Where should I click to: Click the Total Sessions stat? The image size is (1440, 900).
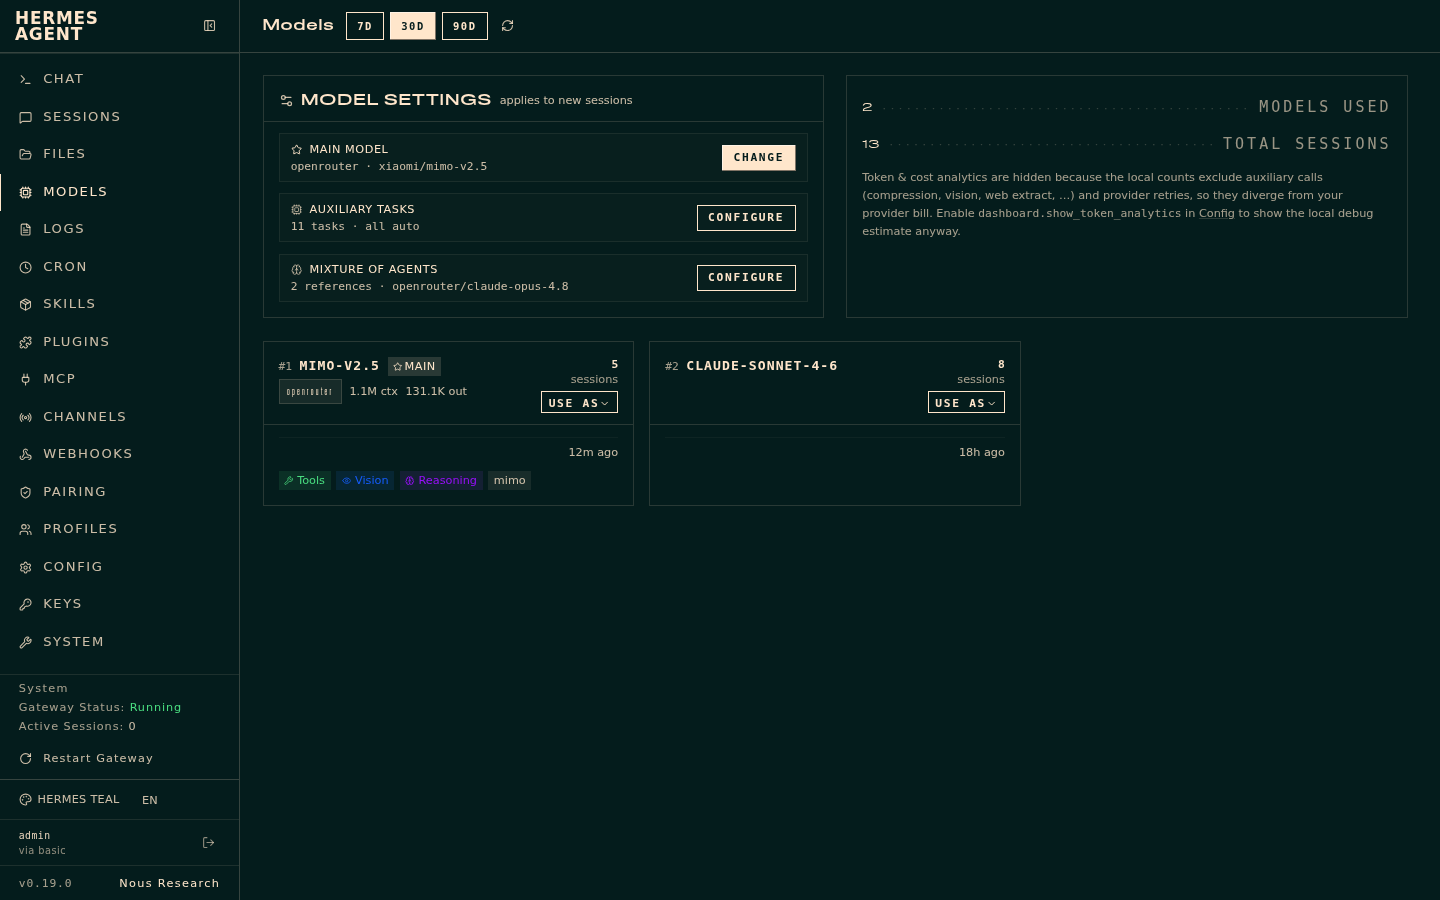[1126, 144]
